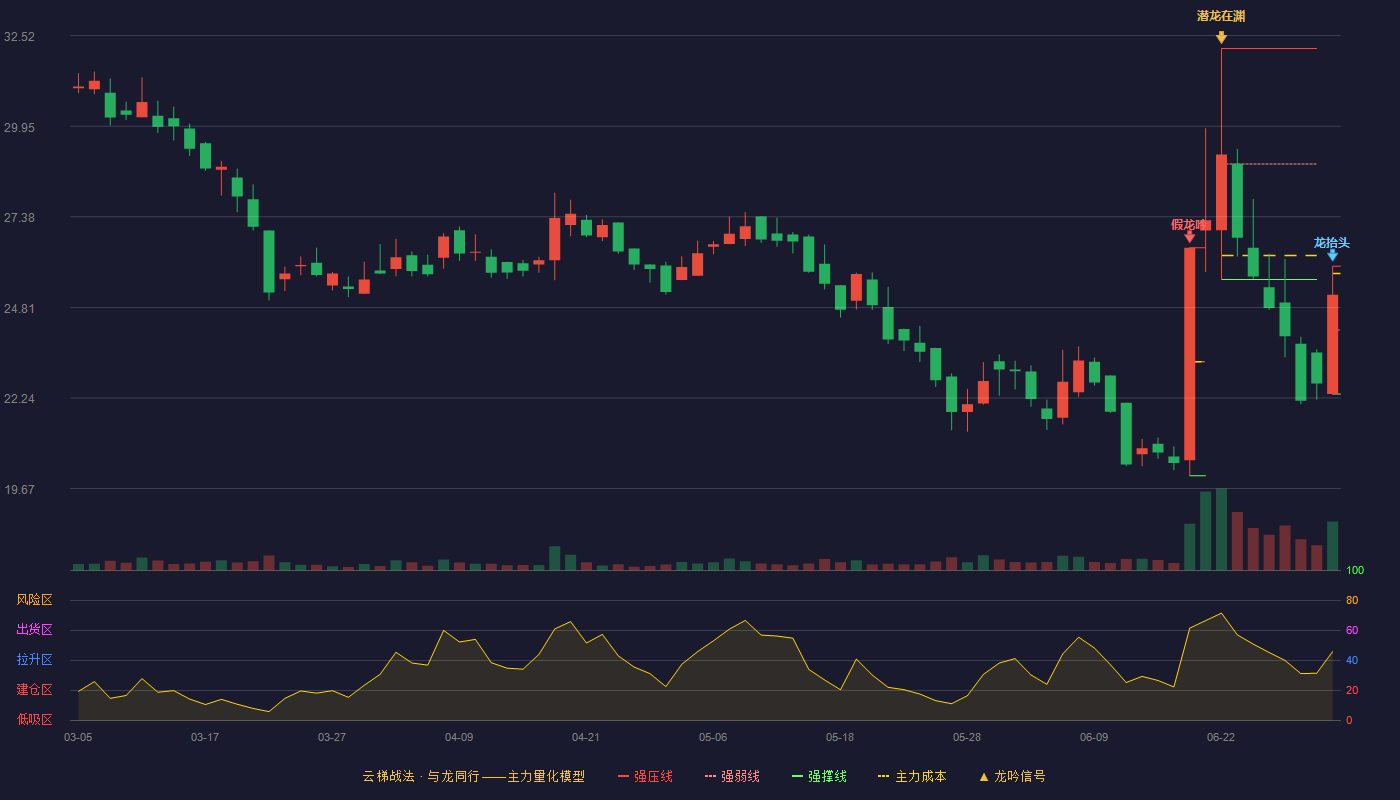
Task: Click the 22.24 price axis label
Action: point(19,398)
